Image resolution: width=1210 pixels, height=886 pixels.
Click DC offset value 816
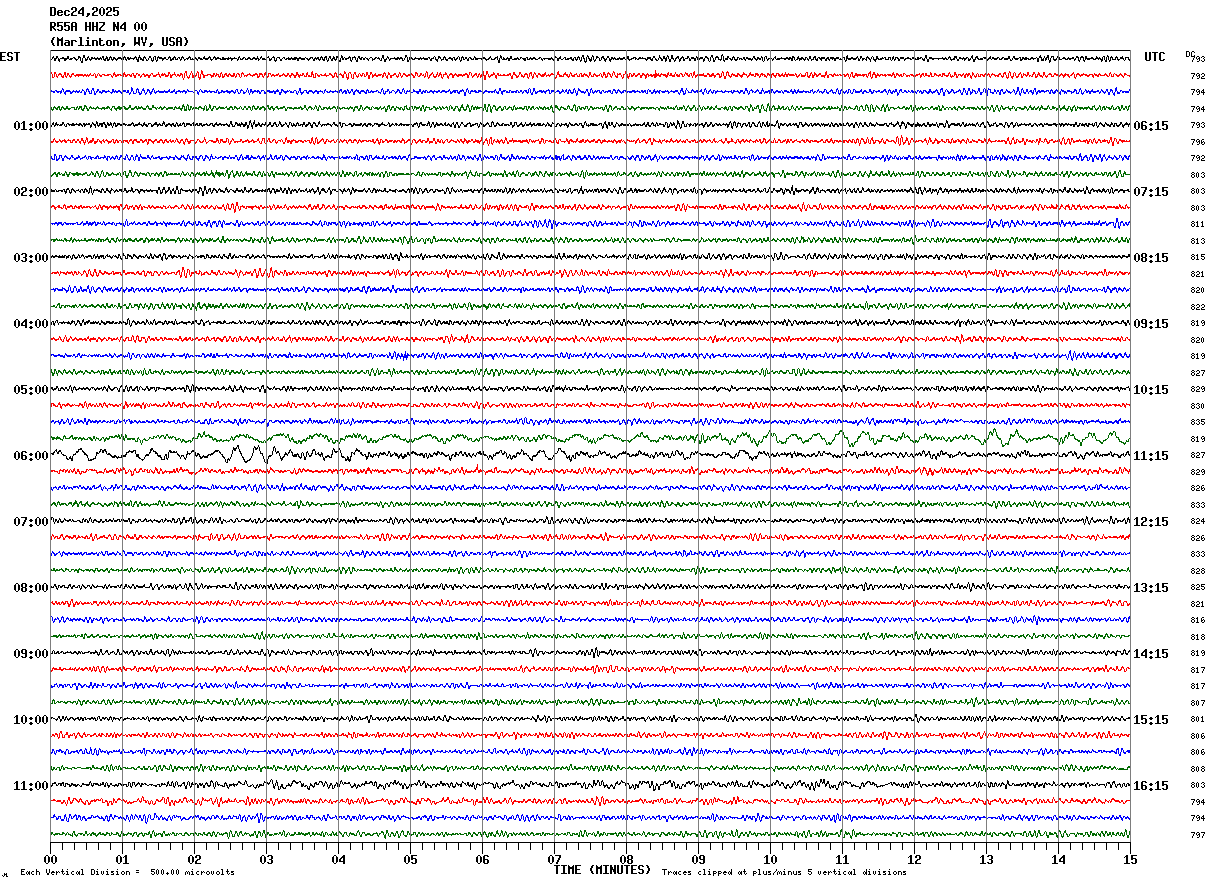1197,621
